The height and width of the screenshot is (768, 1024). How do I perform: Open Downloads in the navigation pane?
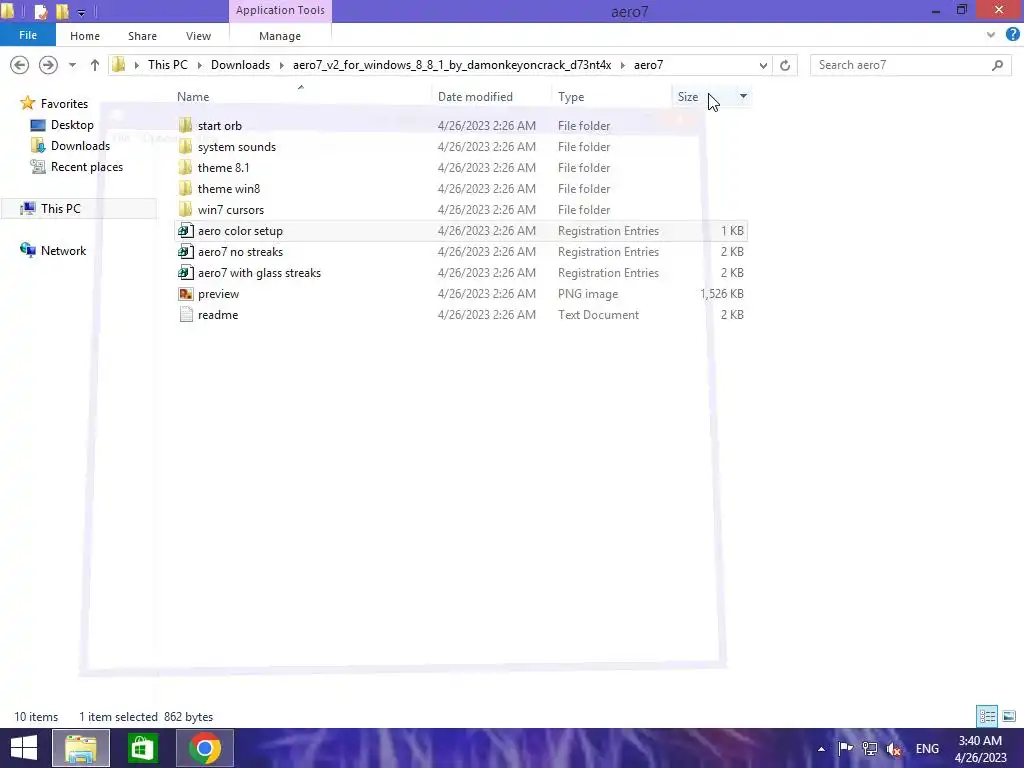coord(80,146)
